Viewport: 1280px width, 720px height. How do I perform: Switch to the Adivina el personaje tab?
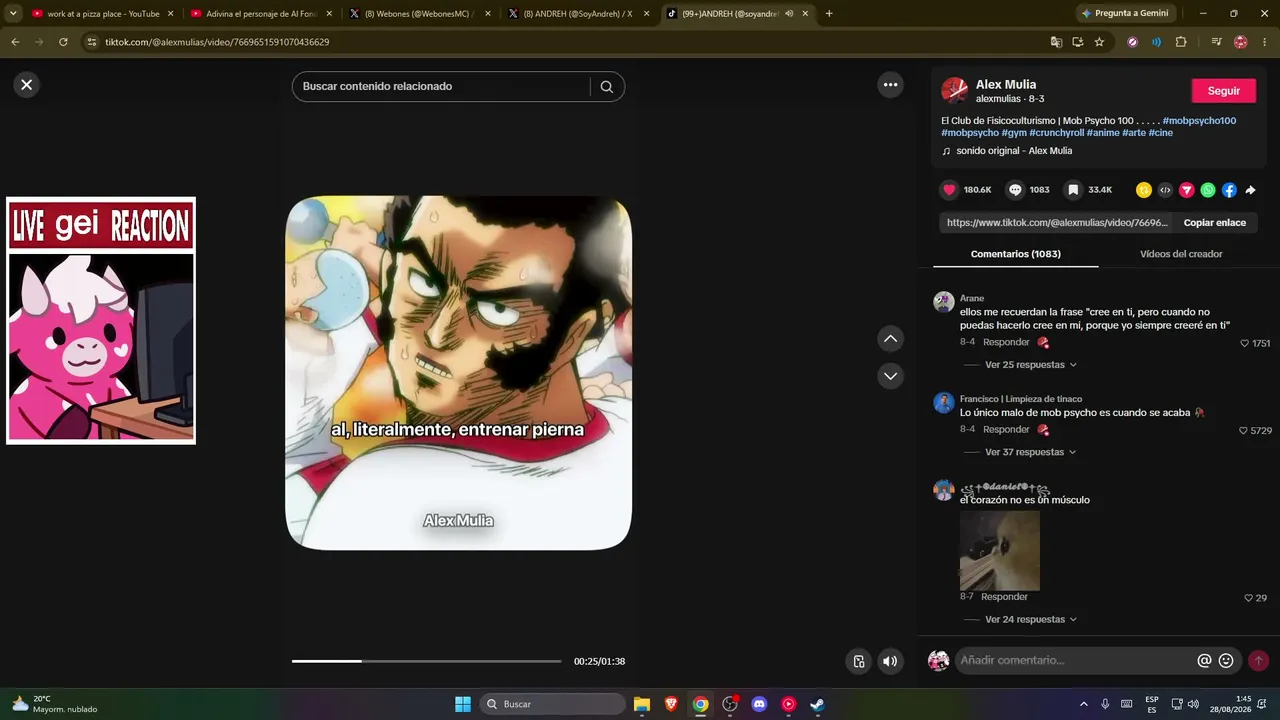click(x=261, y=14)
